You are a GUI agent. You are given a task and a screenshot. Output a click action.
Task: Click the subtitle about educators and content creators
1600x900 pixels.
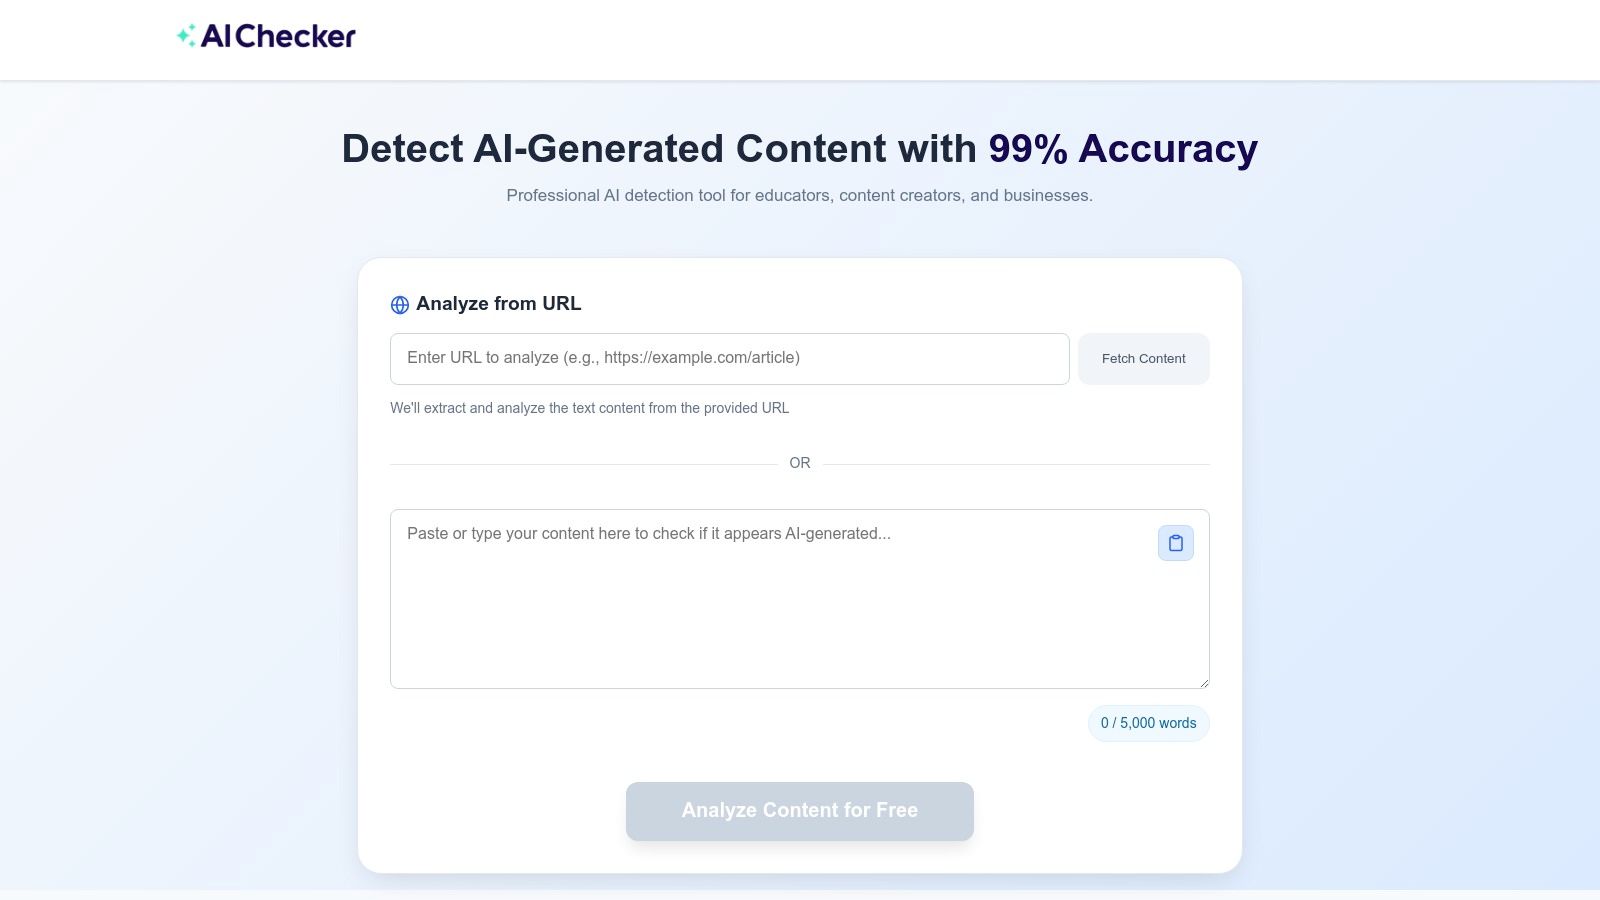click(799, 195)
